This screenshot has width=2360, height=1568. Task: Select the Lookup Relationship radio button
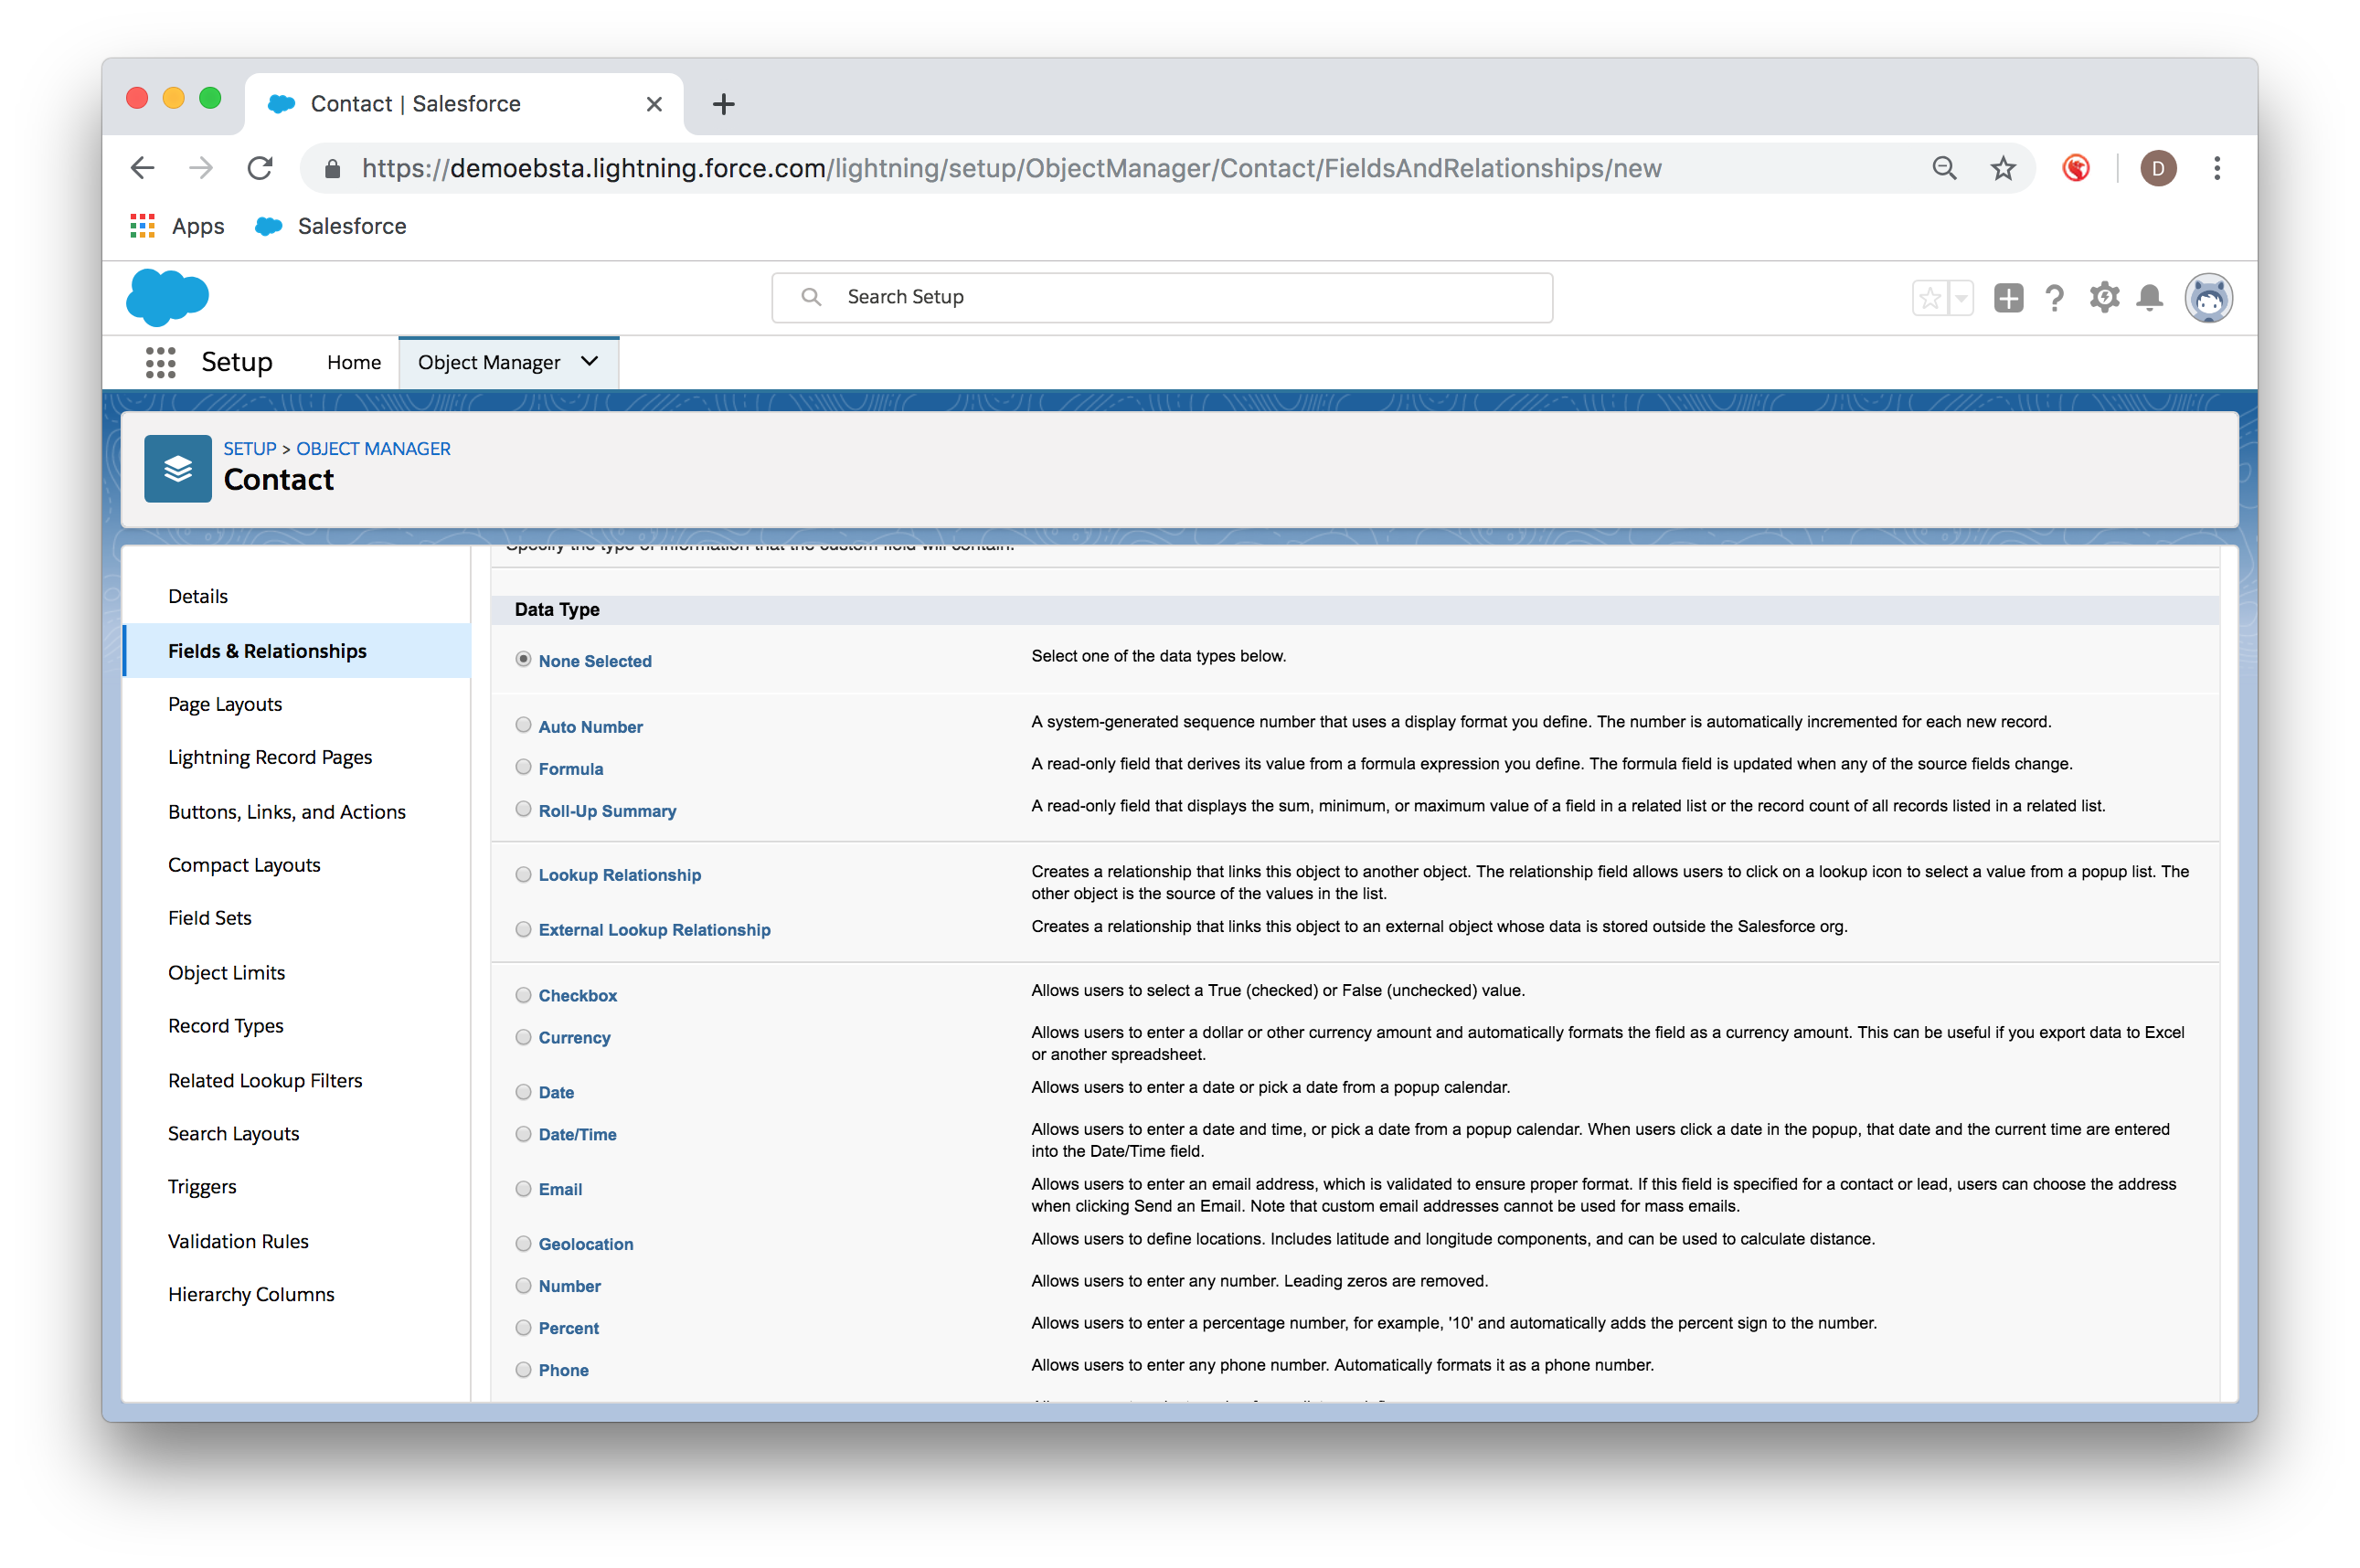523,874
